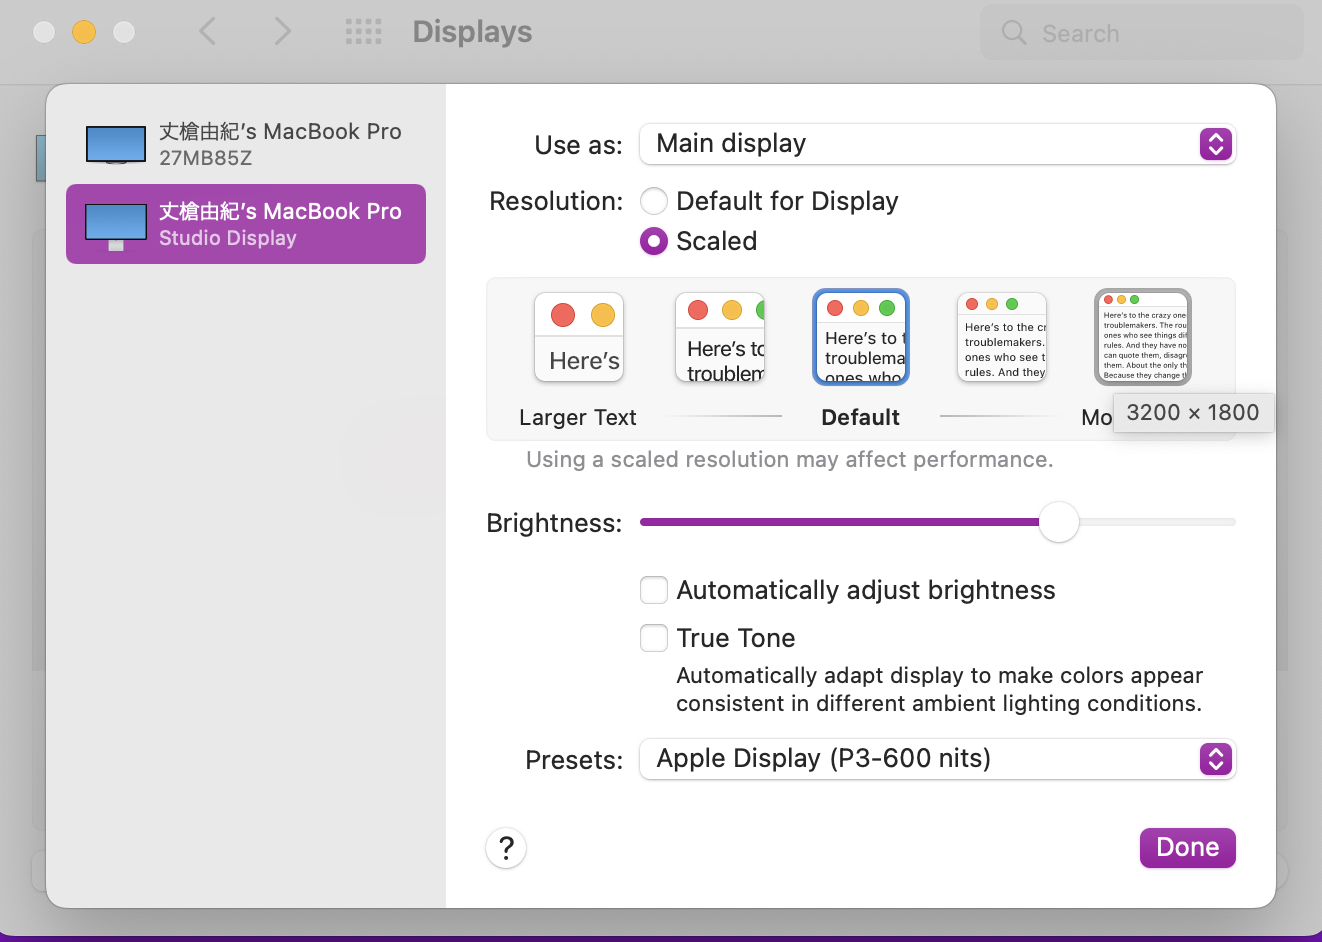1322x942 pixels.
Task: Click the Brightness slider knob
Action: pos(1059,522)
